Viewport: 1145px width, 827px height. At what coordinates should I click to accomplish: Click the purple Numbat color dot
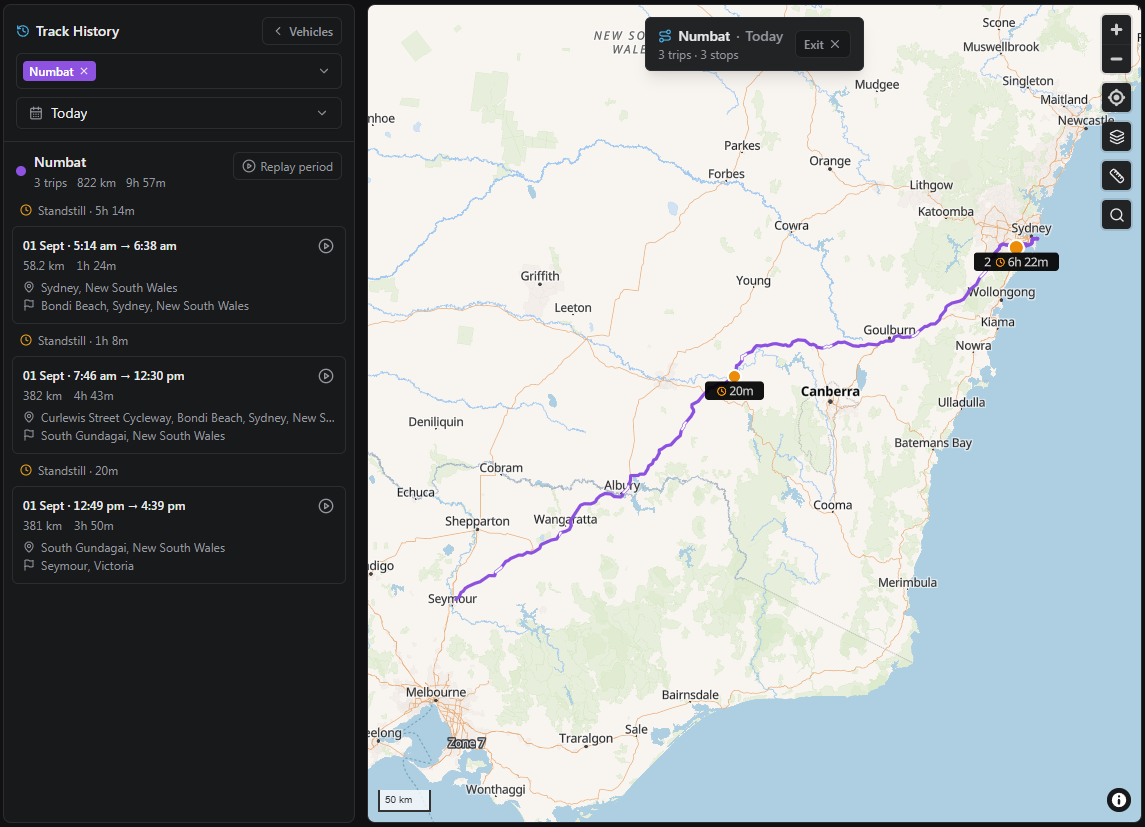(x=21, y=171)
